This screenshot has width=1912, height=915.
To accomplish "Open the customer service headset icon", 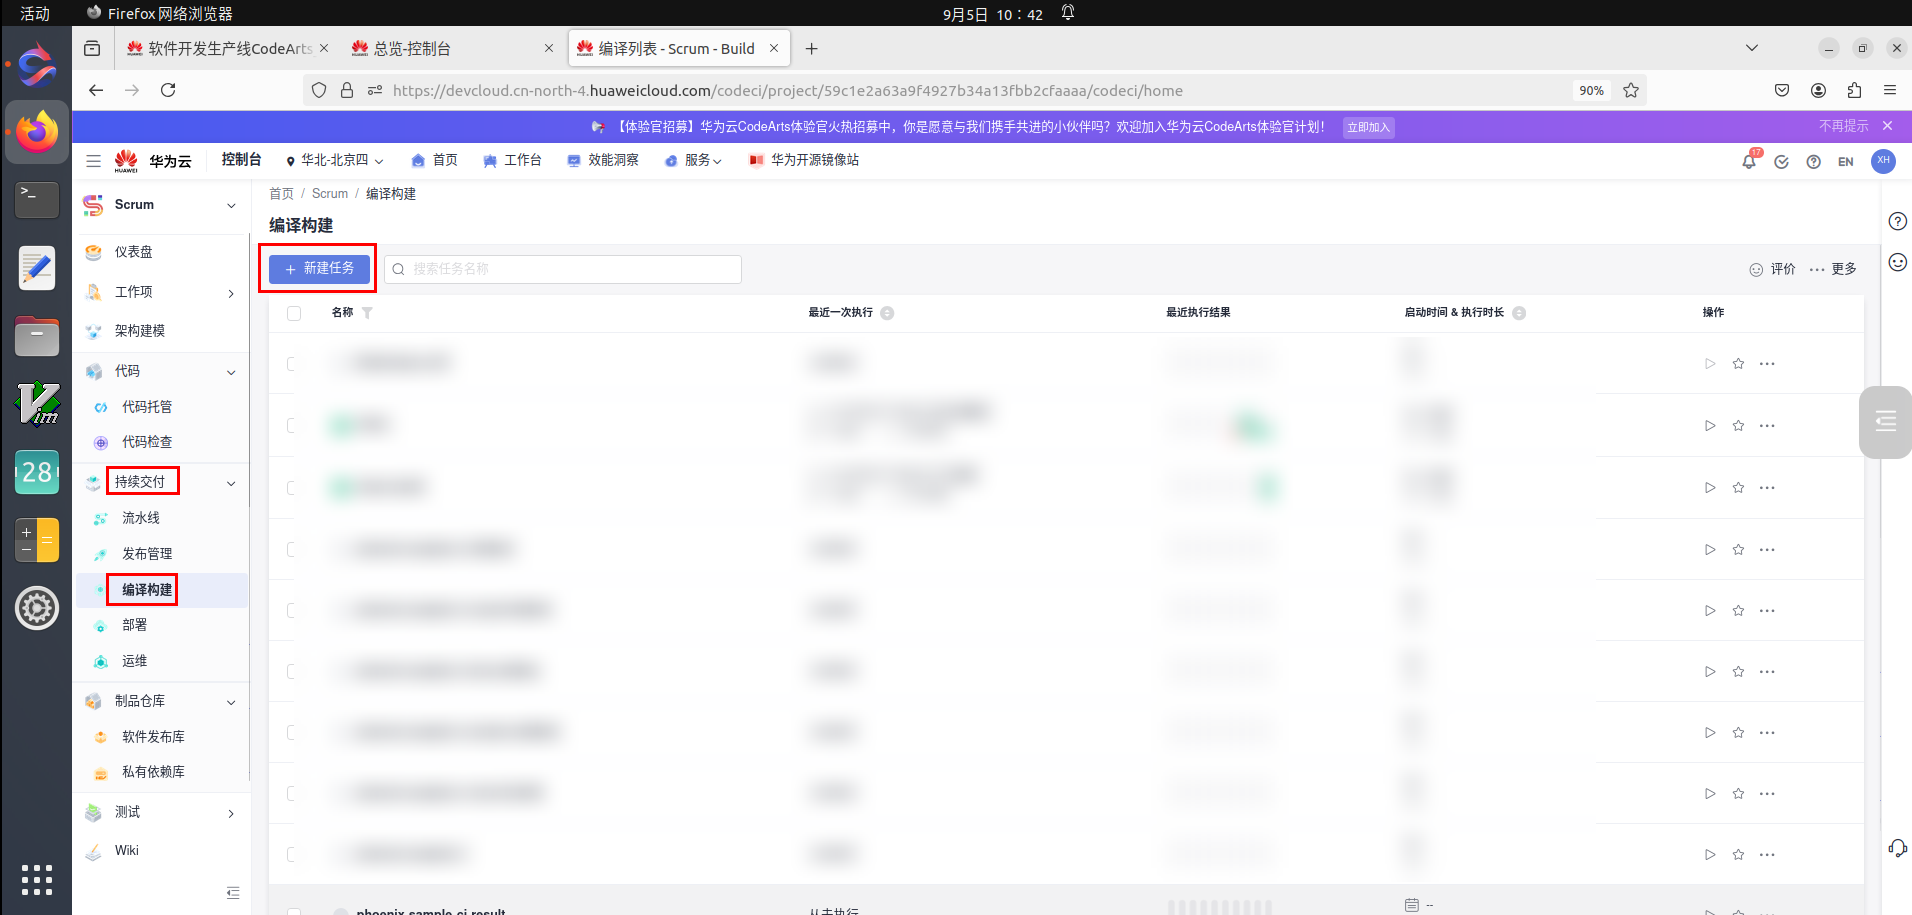I will pos(1897,848).
